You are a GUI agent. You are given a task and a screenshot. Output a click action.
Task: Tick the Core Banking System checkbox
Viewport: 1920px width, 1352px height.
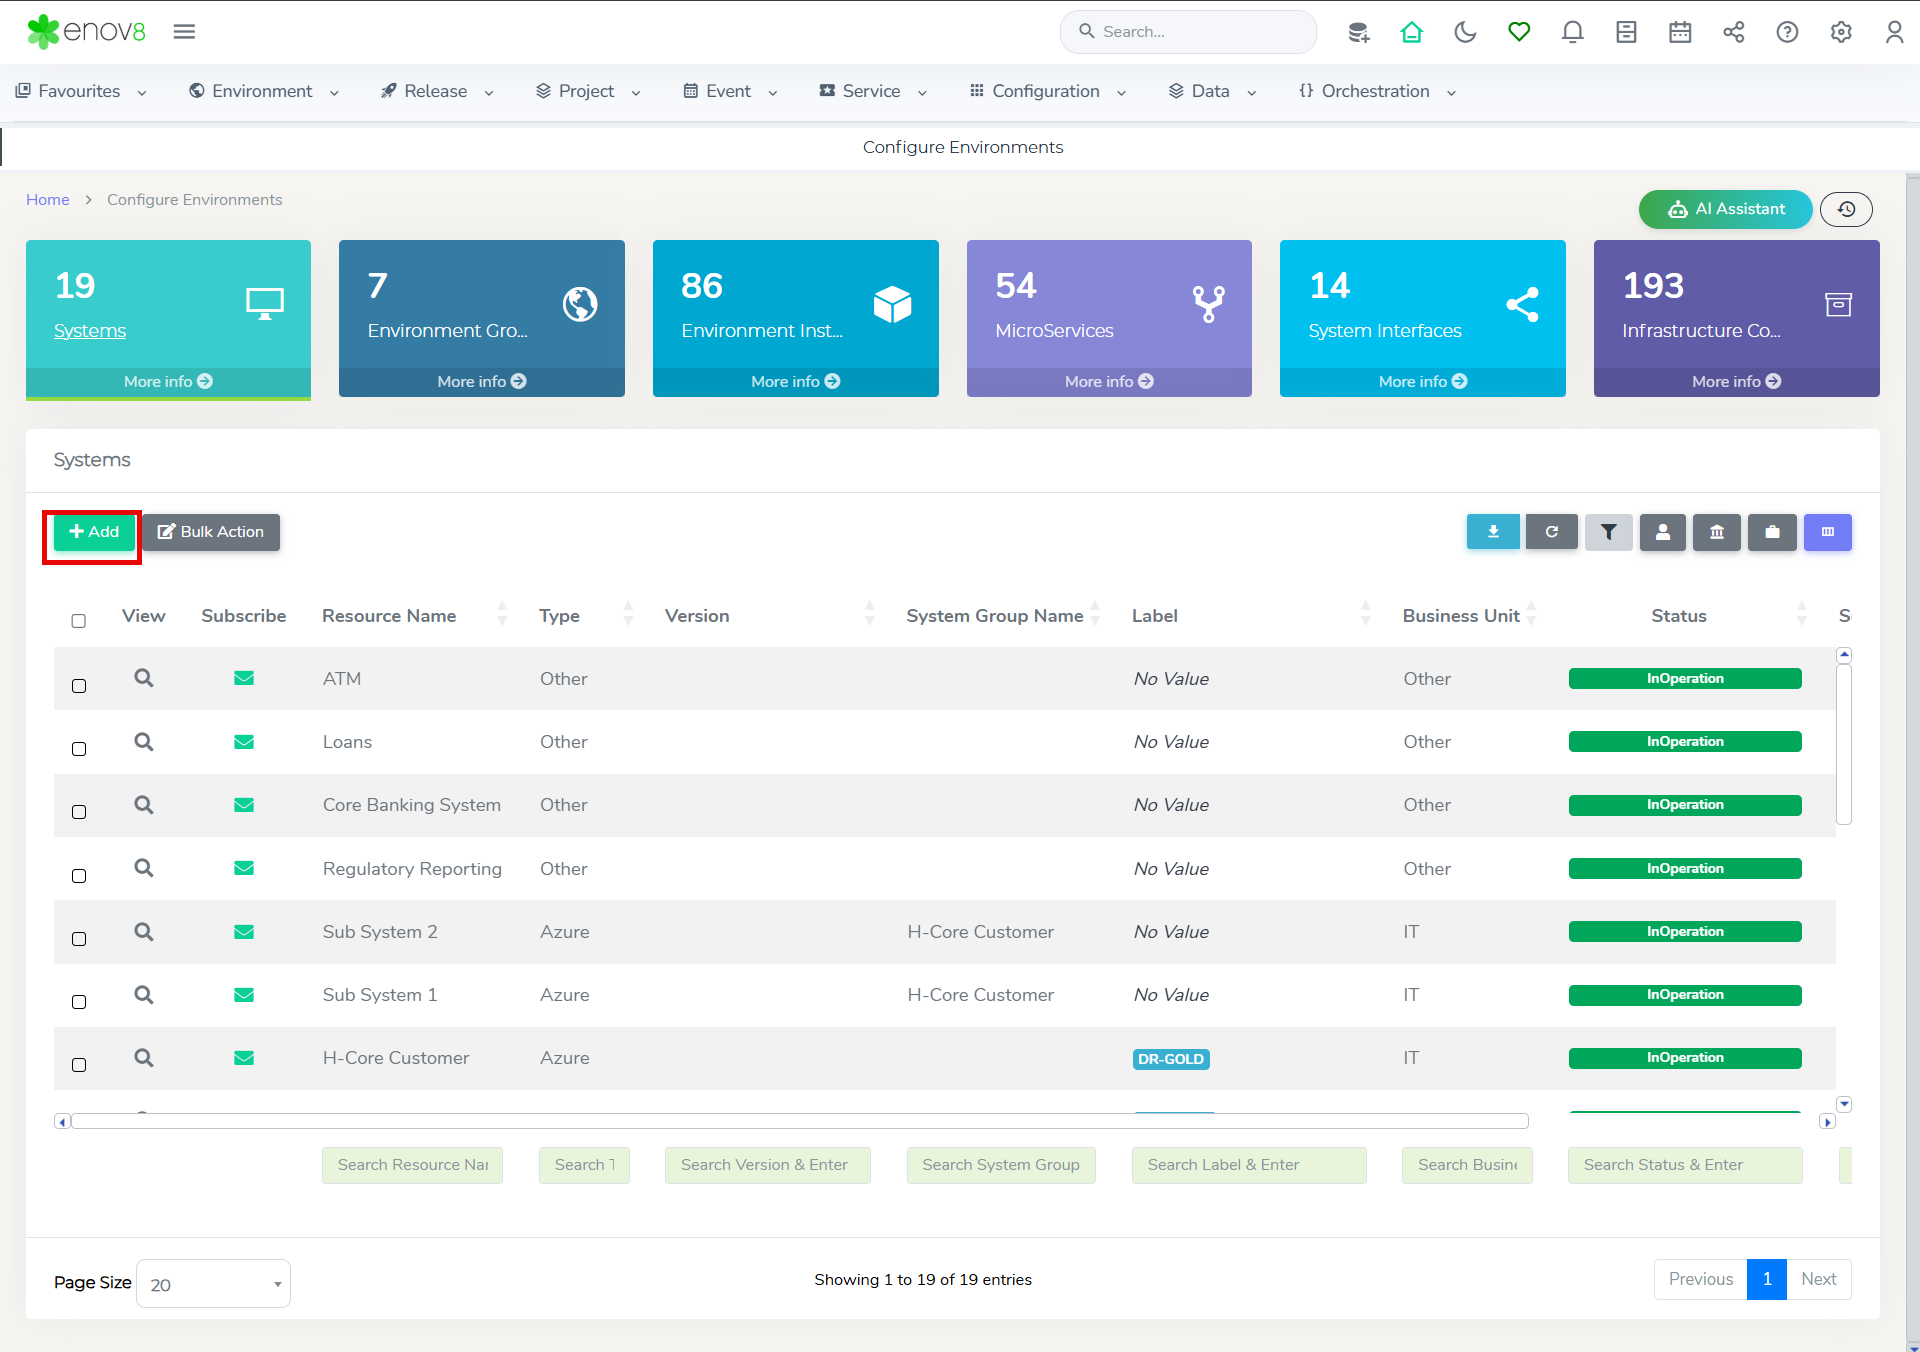tap(79, 812)
